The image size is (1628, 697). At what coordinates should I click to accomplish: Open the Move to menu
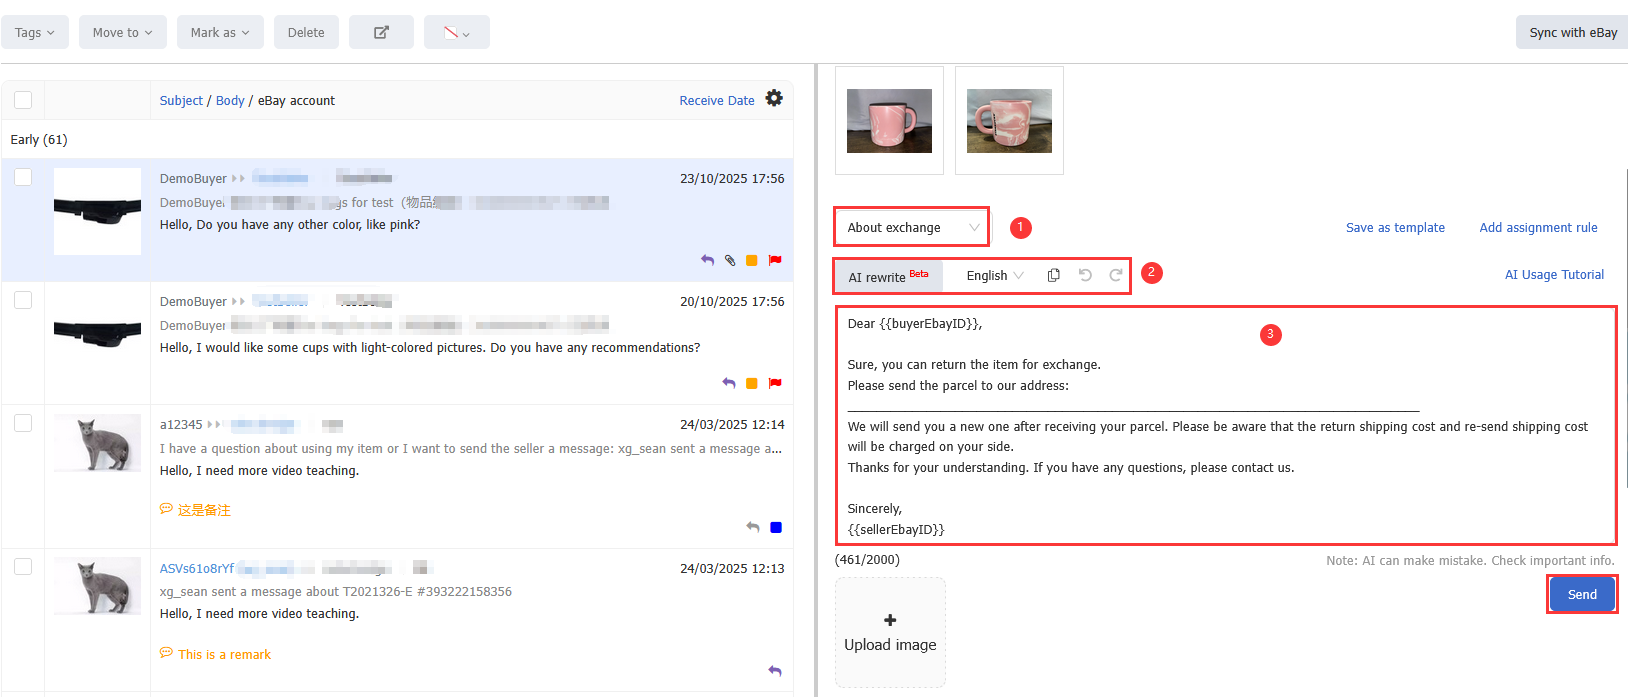pyautogui.click(x=122, y=32)
